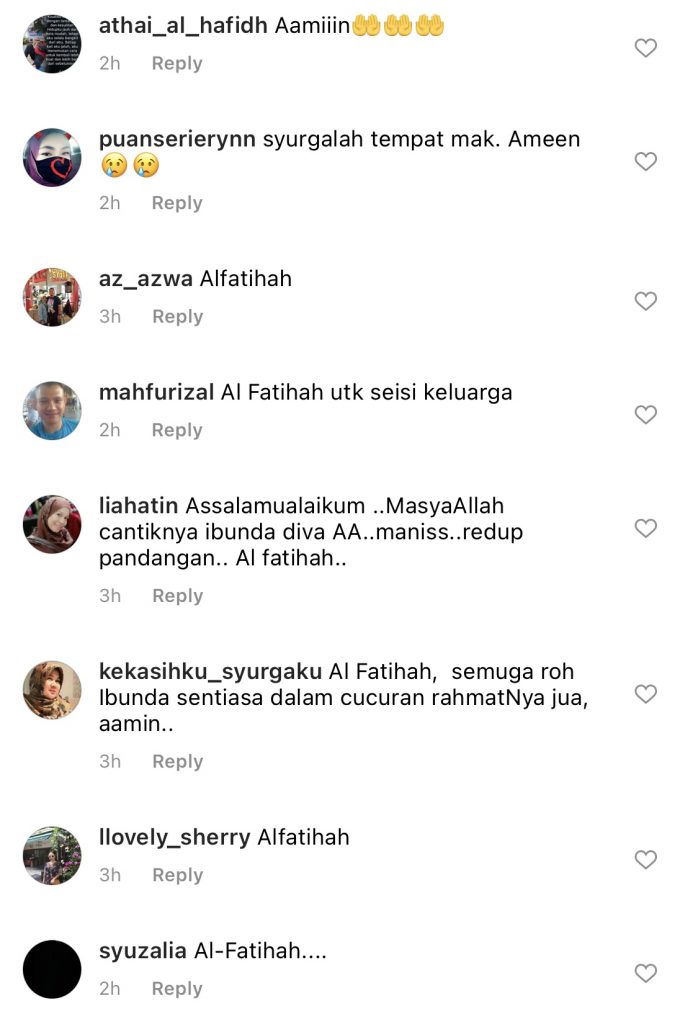Screen dimensions: 698x1024
Task: Reply to puanserierynn's comment
Action: tap(177, 203)
